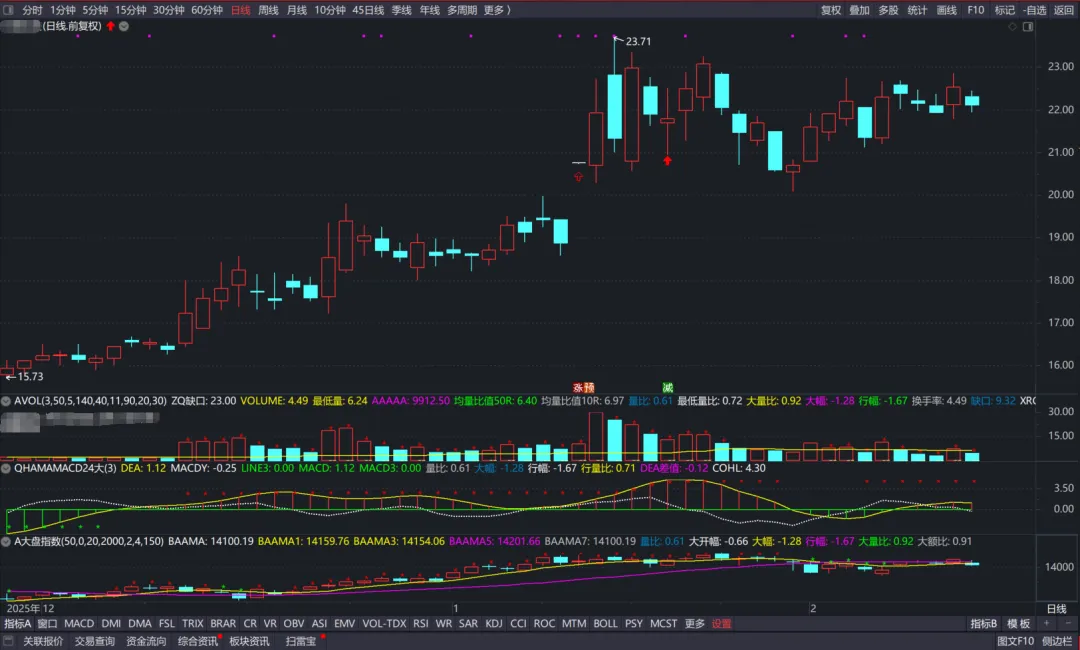Apply the KDJ indicator
The image size is (1080, 650).
[x=494, y=623]
